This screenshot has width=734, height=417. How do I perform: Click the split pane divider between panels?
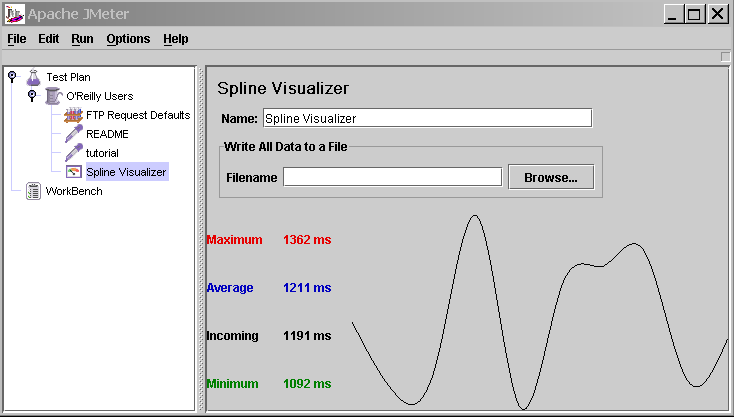click(201, 238)
